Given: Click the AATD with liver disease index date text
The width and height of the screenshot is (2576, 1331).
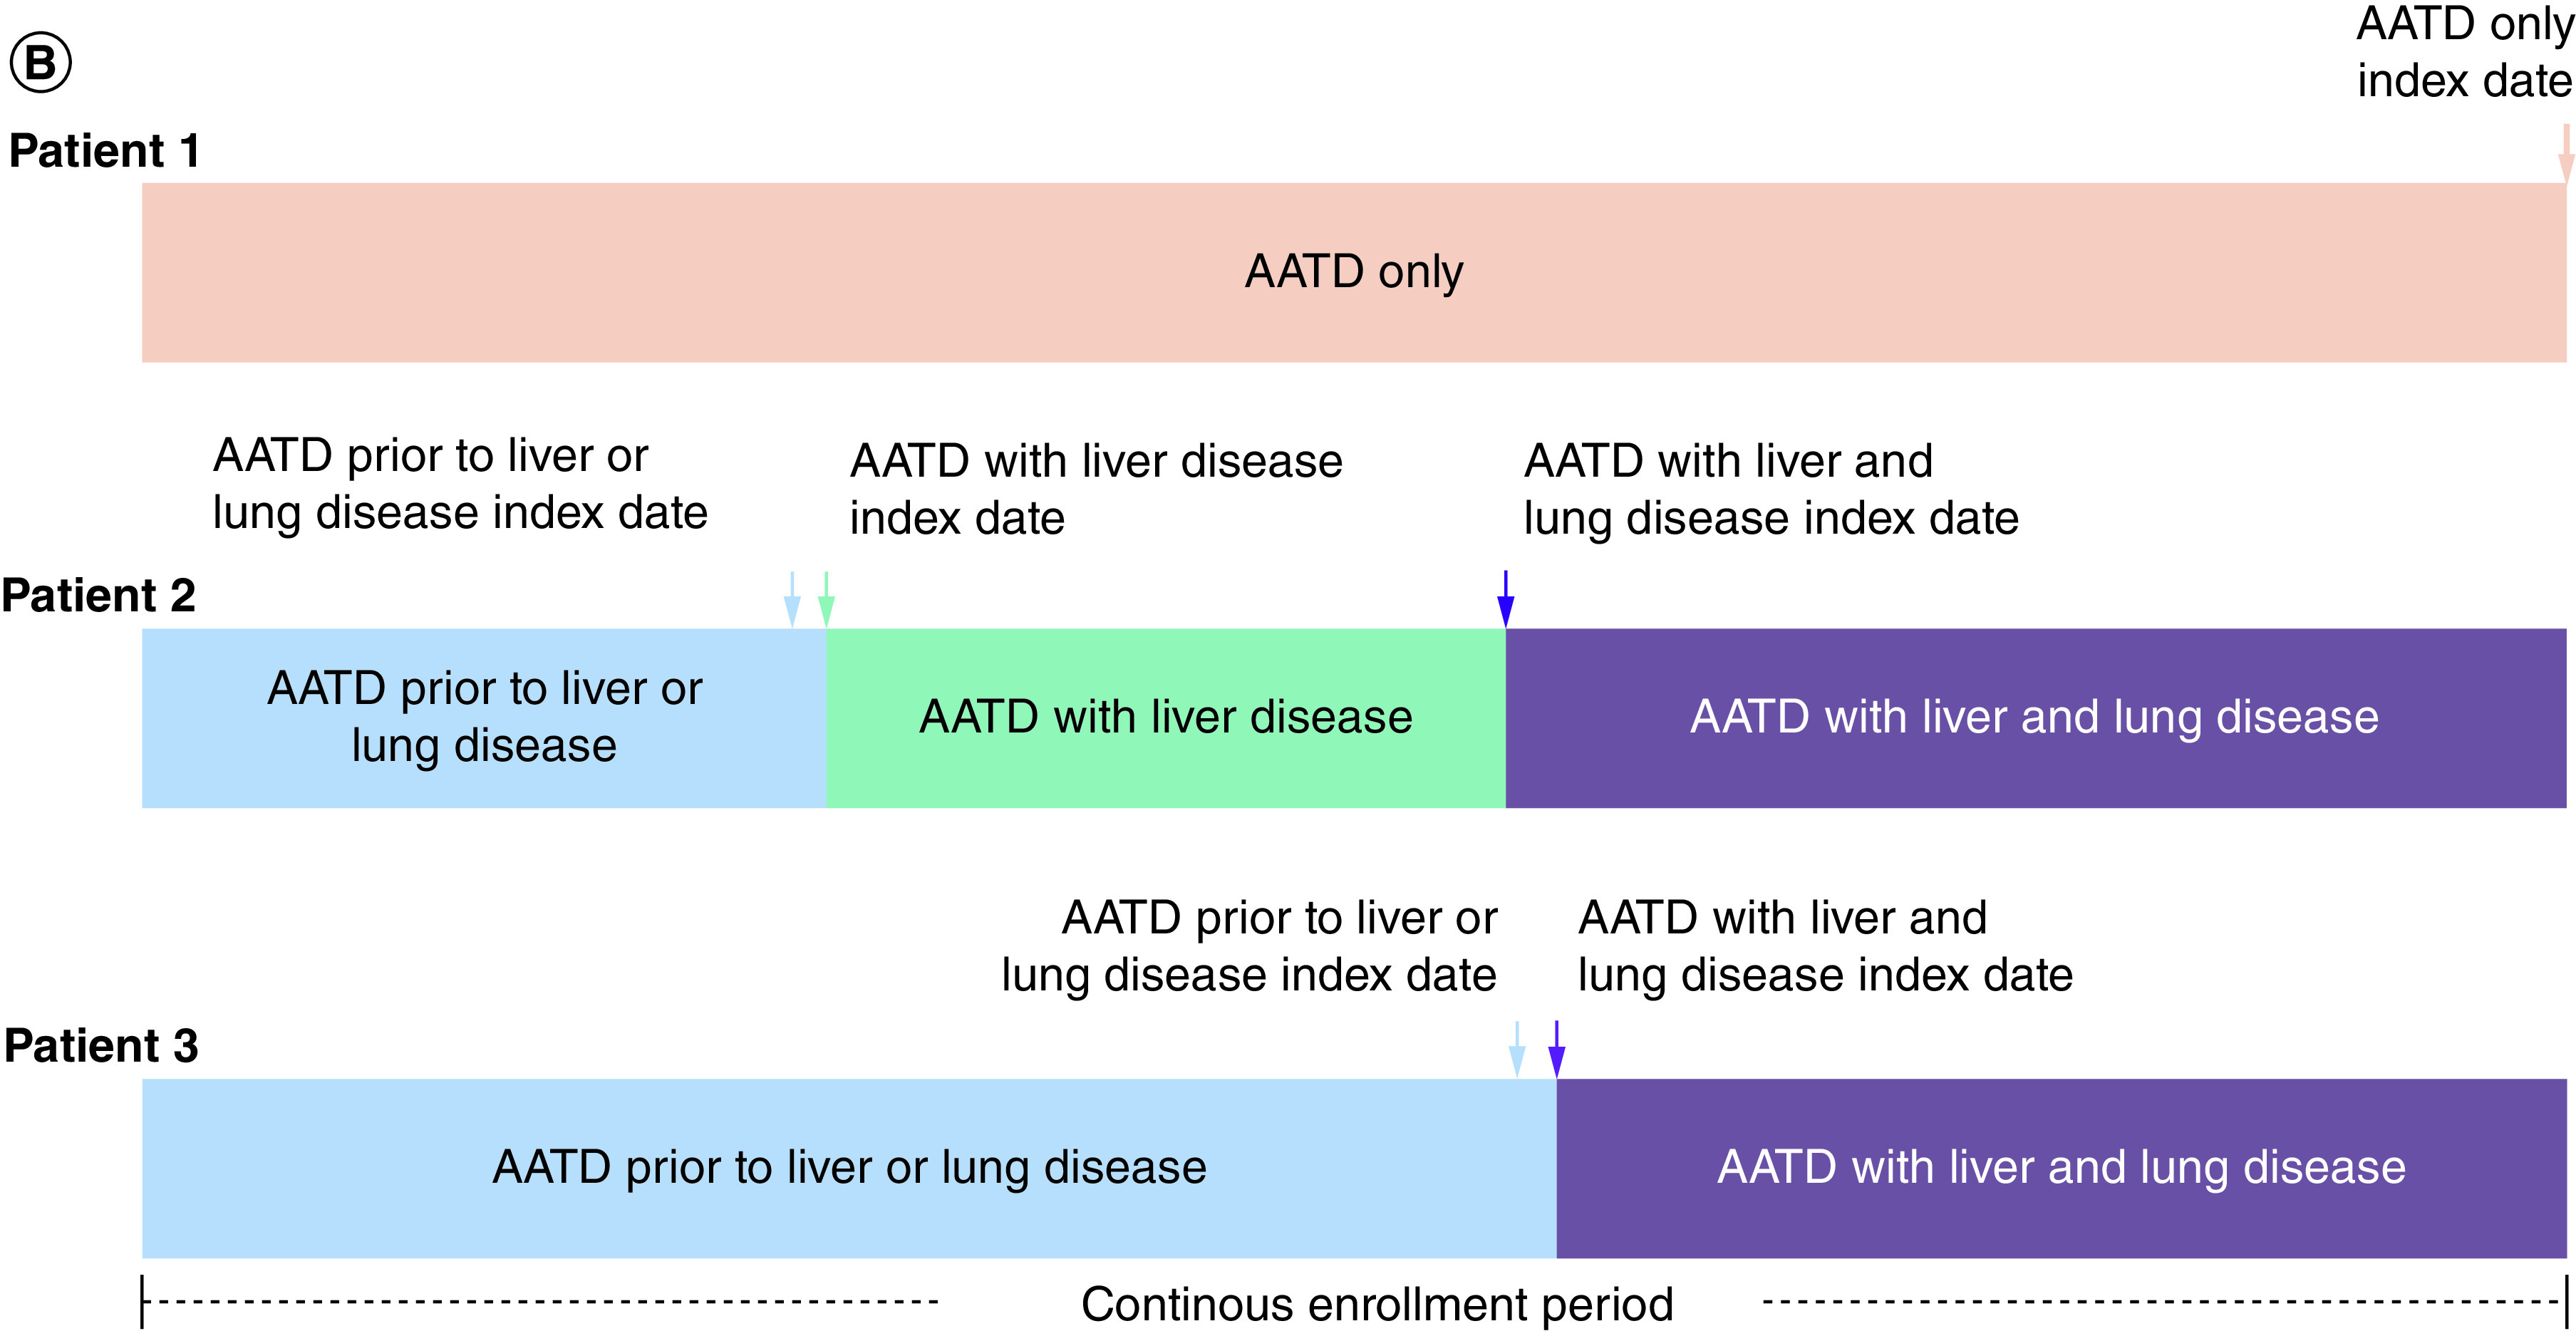Looking at the screenshot, I should pos(1095,490).
